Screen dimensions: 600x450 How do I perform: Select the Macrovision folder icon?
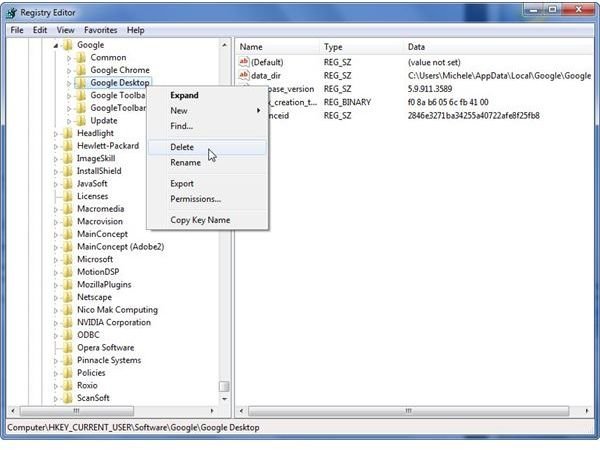click(x=68, y=222)
